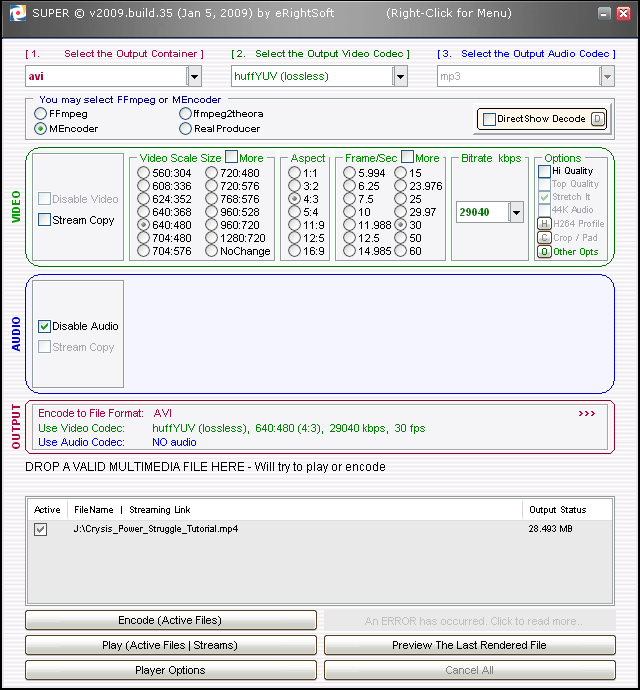Select the FFmpeg encoder radio button
Image resolution: width=640 pixels, height=690 pixels.
pyautogui.click(x=40, y=114)
